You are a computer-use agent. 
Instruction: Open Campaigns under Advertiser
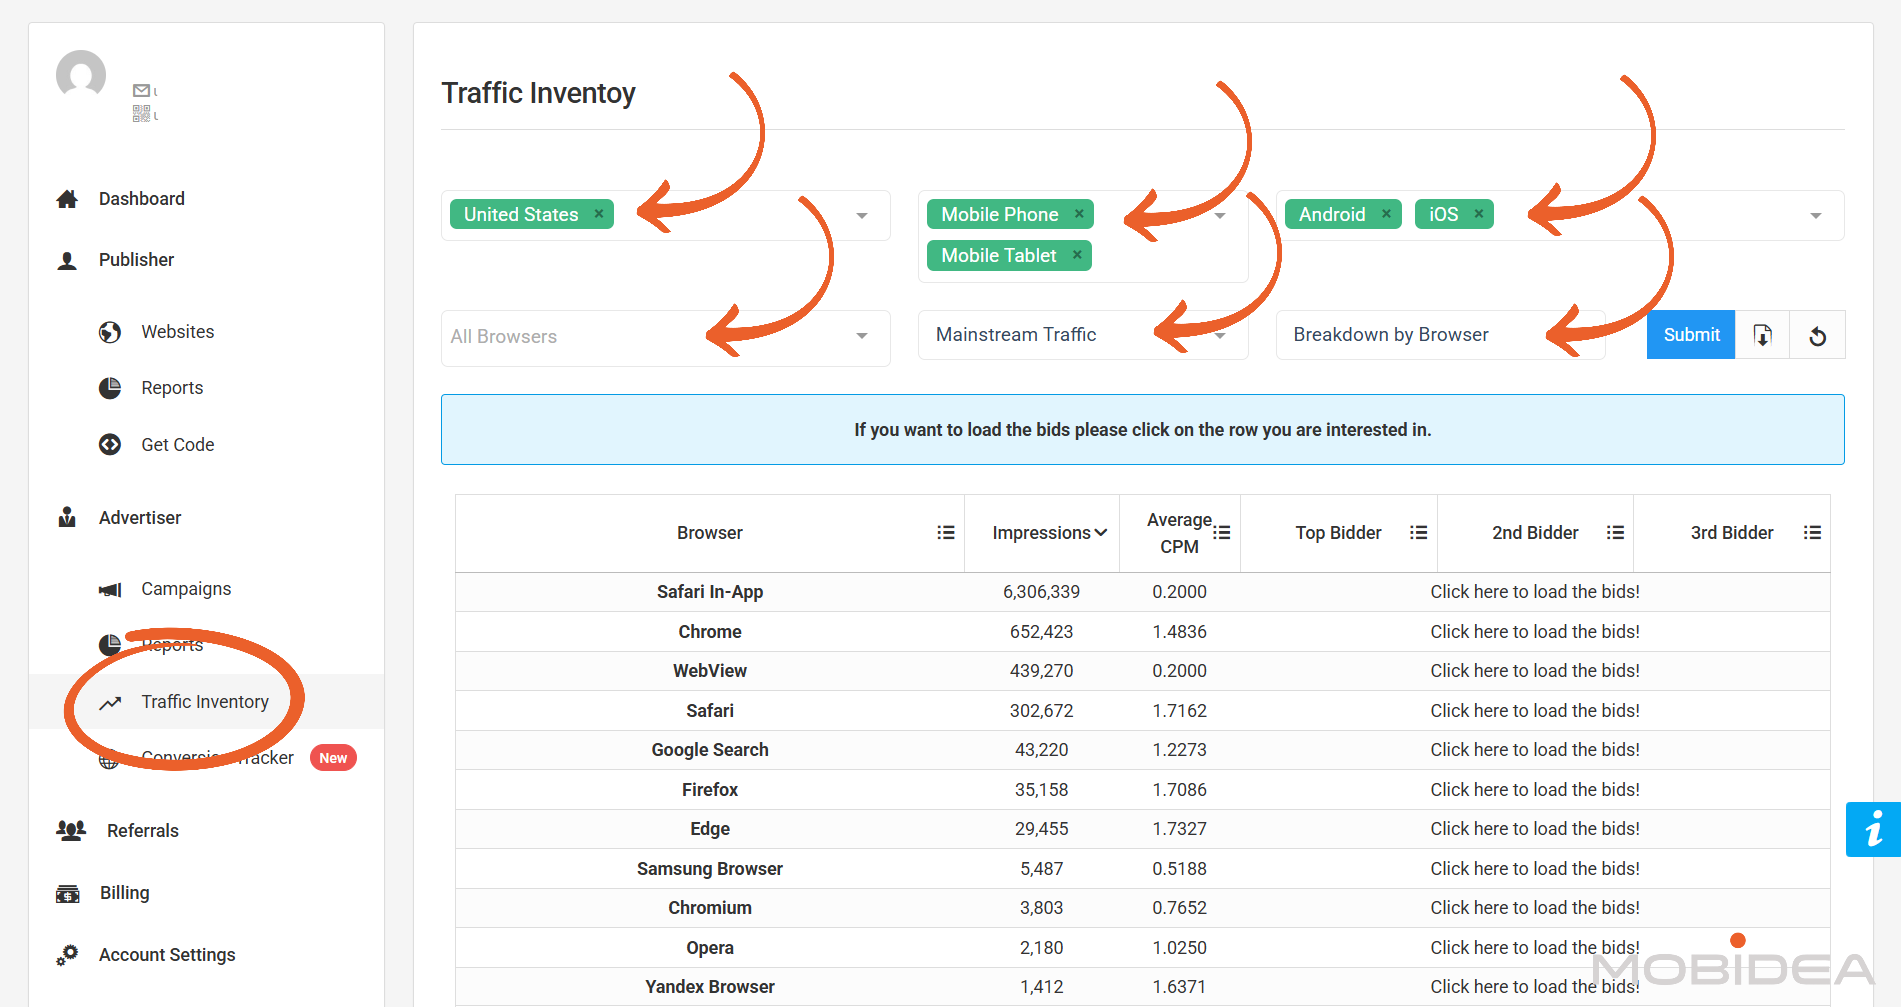click(x=186, y=589)
